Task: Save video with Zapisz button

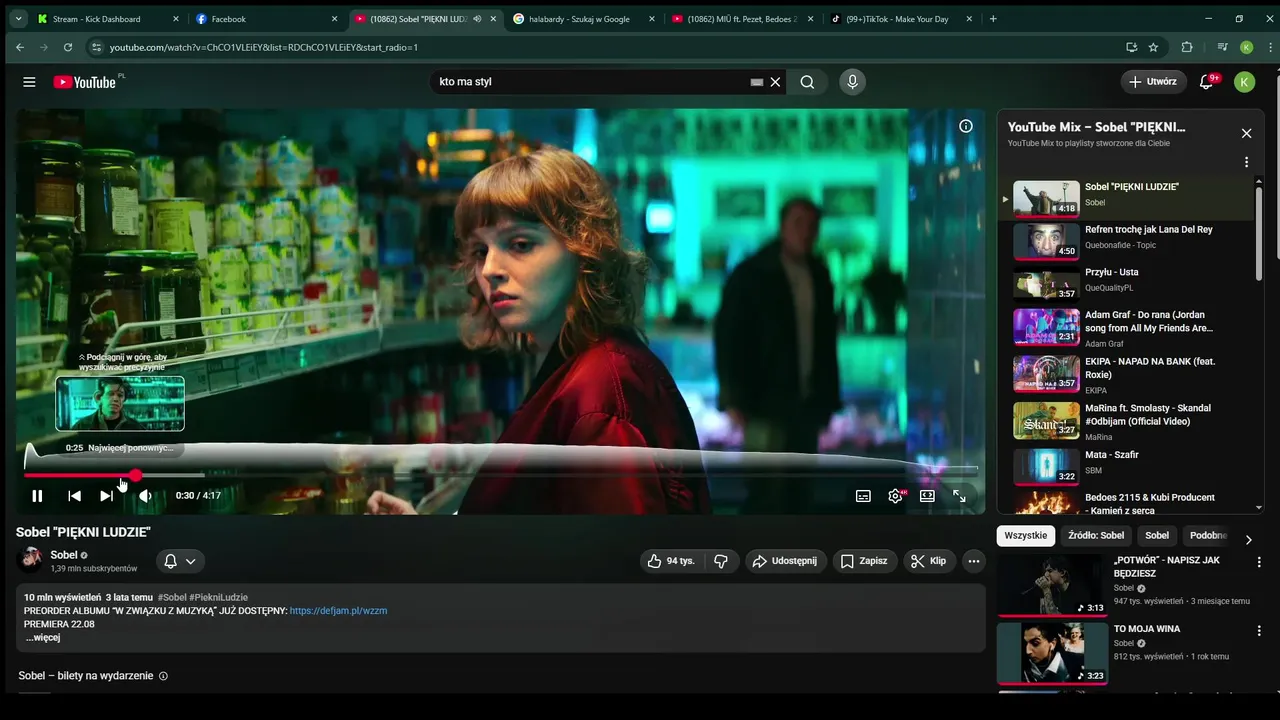Action: point(864,561)
